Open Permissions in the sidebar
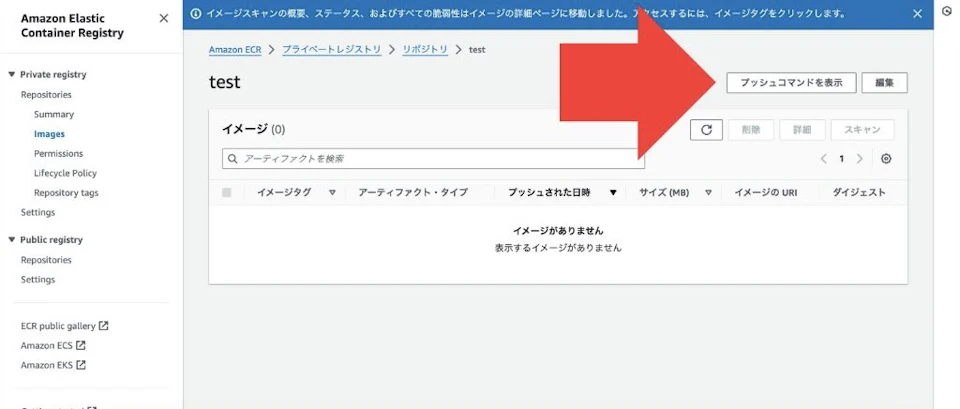This screenshot has height=409, width=960. tap(59, 154)
